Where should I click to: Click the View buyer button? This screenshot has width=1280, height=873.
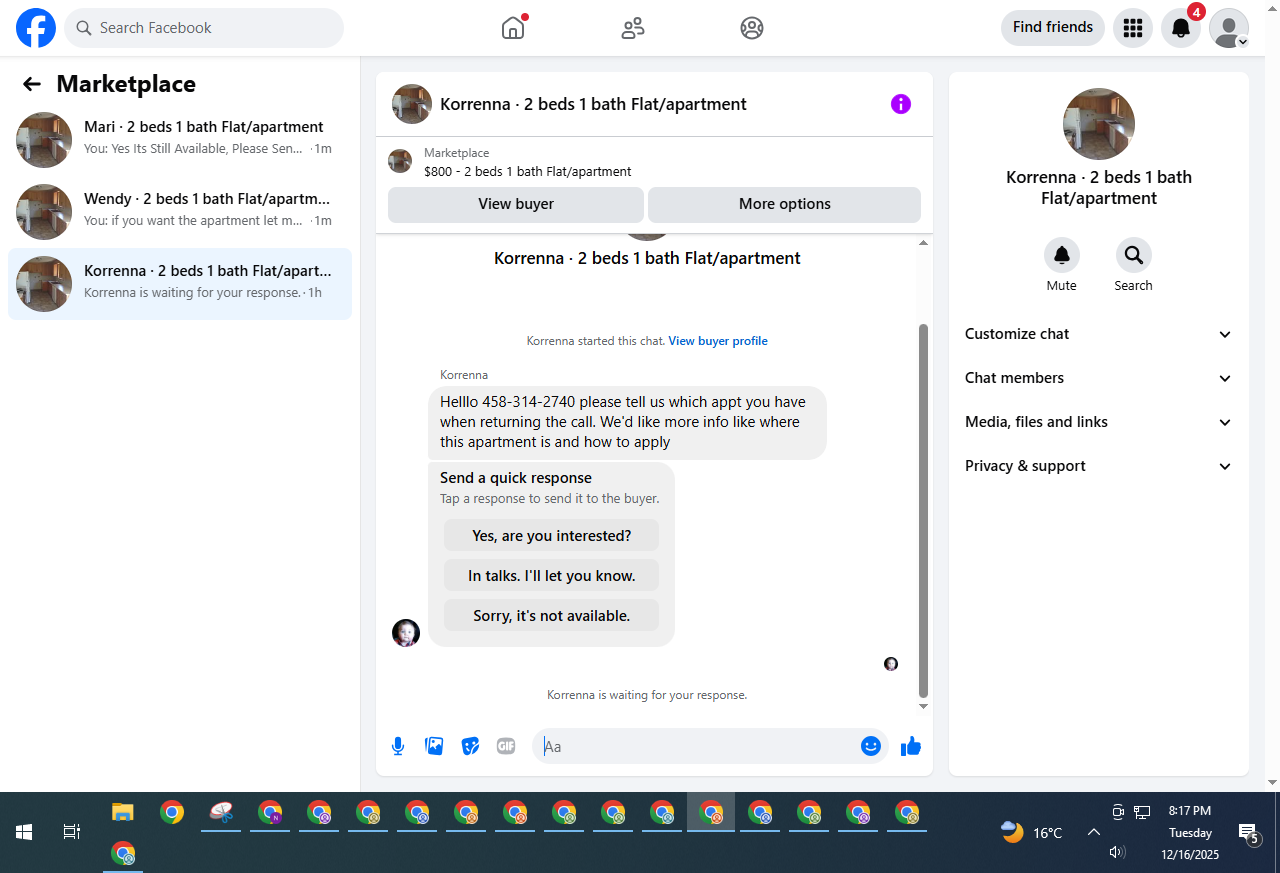516,204
